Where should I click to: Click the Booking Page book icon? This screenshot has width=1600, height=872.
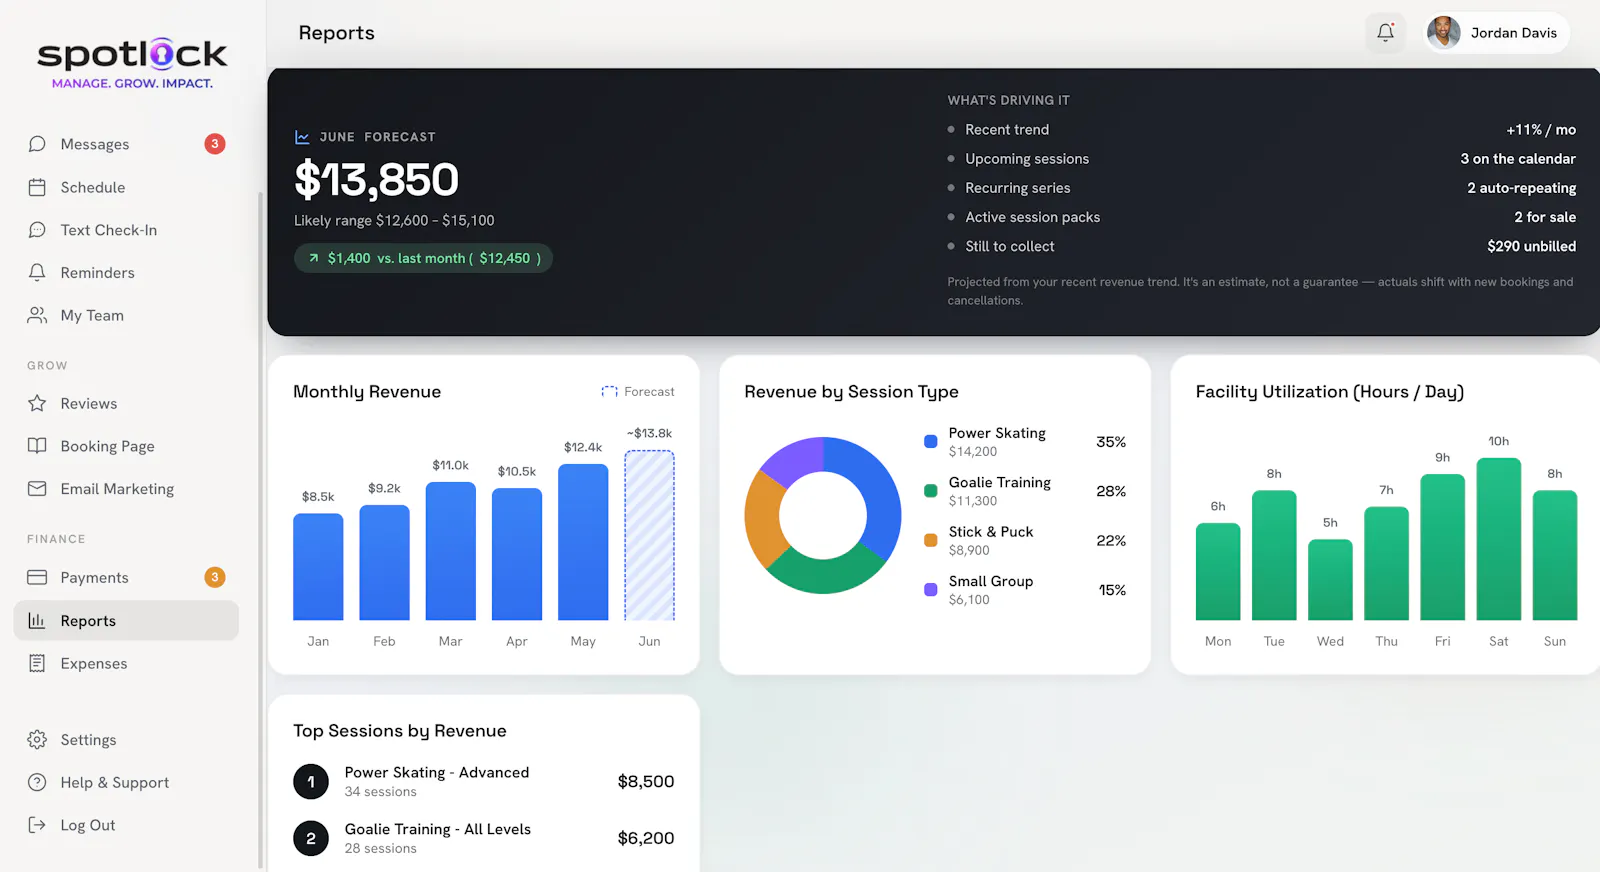click(x=37, y=446)
